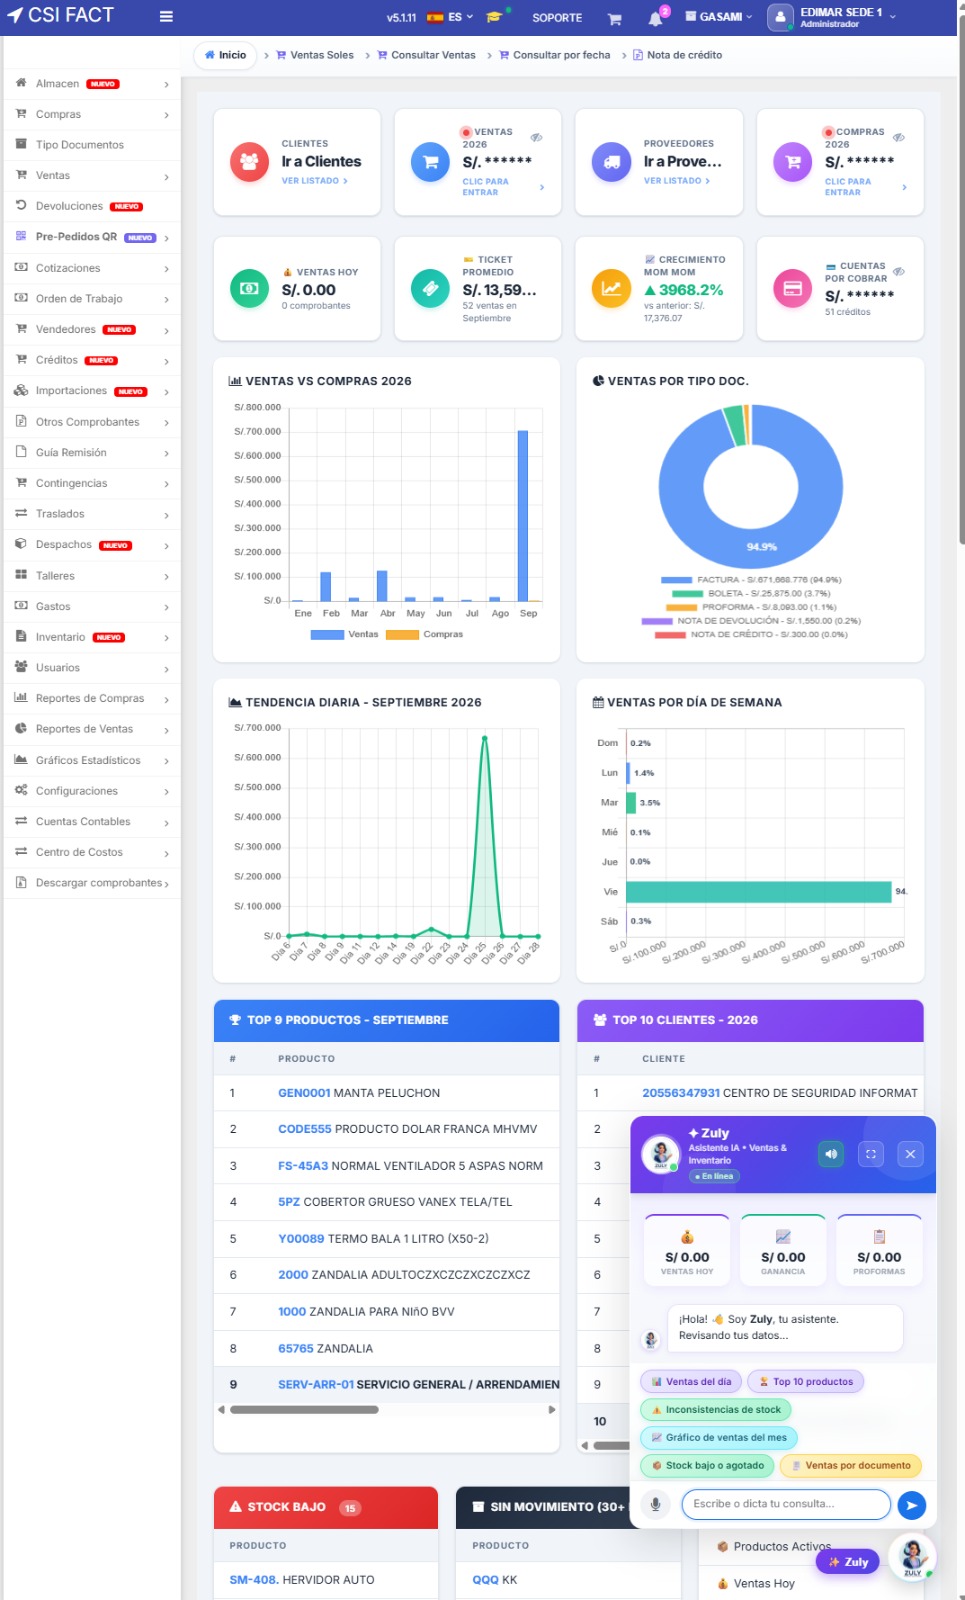Expand Zuly chat to fullscreen

(871, 1154)
